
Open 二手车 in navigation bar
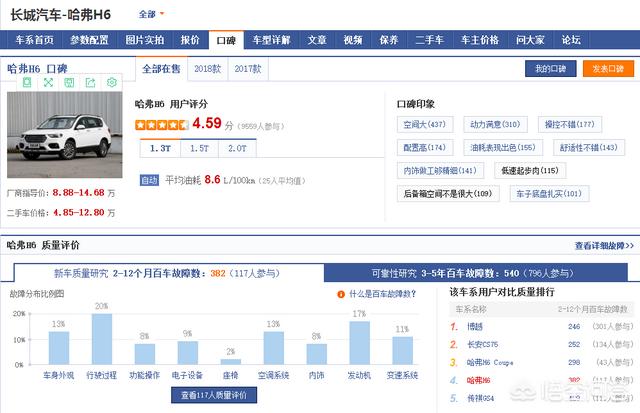tap(429, 40)
